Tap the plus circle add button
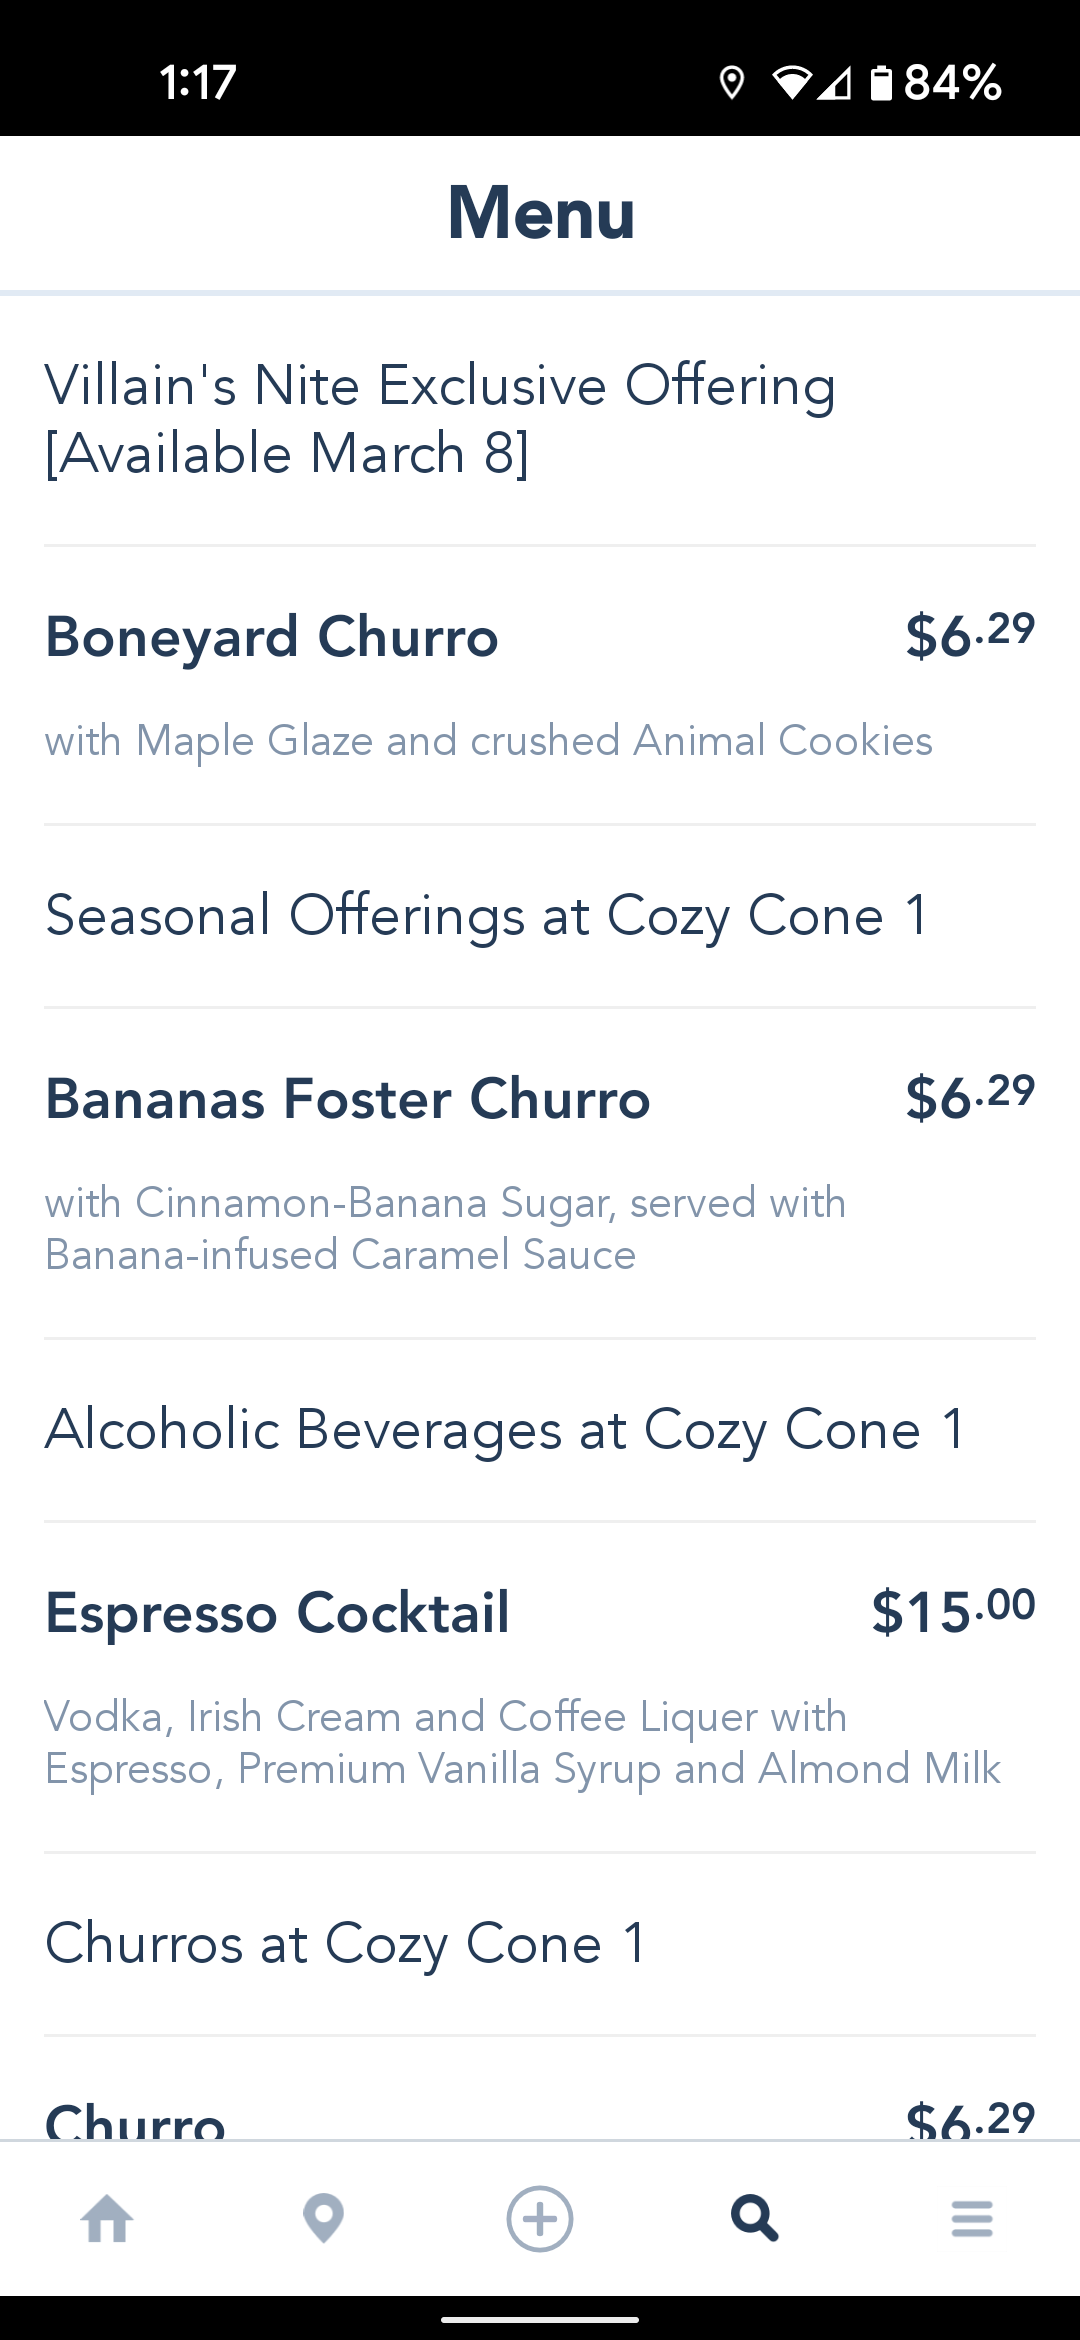This screenshot has width=1080, height=2340. coord(540,2219)
